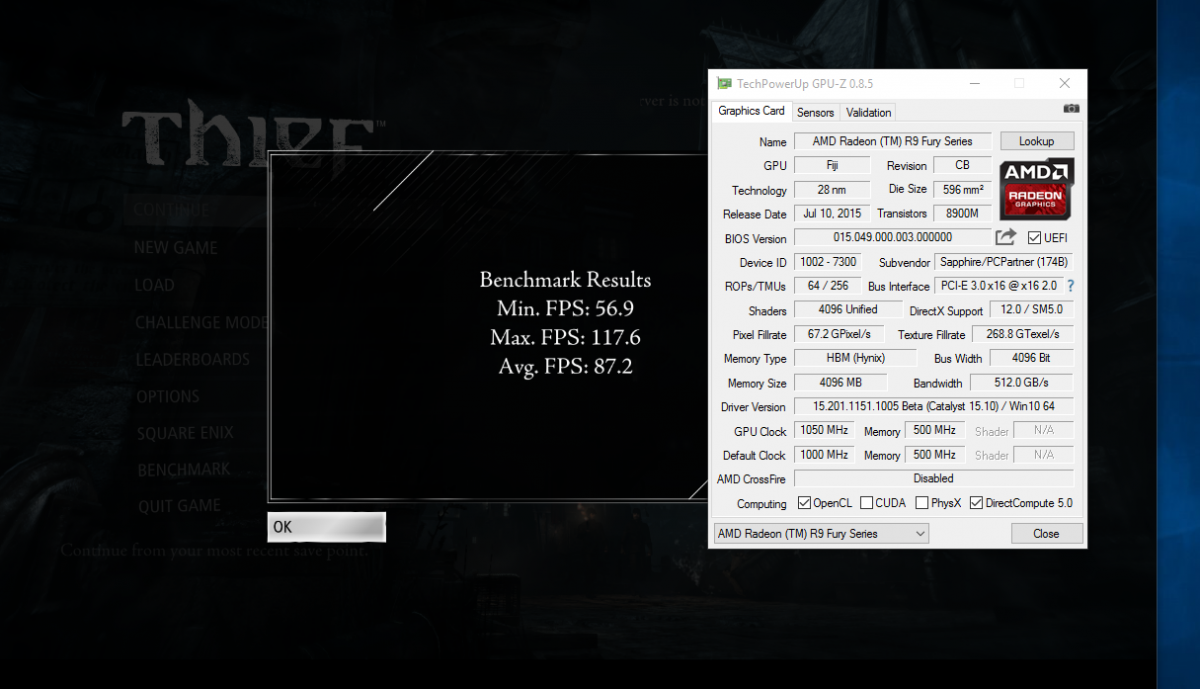
Task: Click the Lookup button
Action: coord(1036,141)
